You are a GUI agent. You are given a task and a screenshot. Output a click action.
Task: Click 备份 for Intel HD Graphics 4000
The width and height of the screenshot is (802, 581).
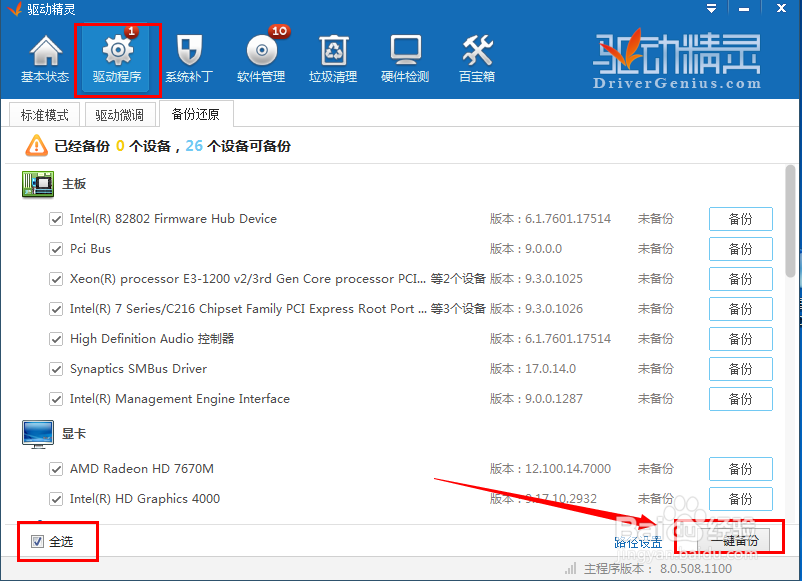(x=741, y=499)
